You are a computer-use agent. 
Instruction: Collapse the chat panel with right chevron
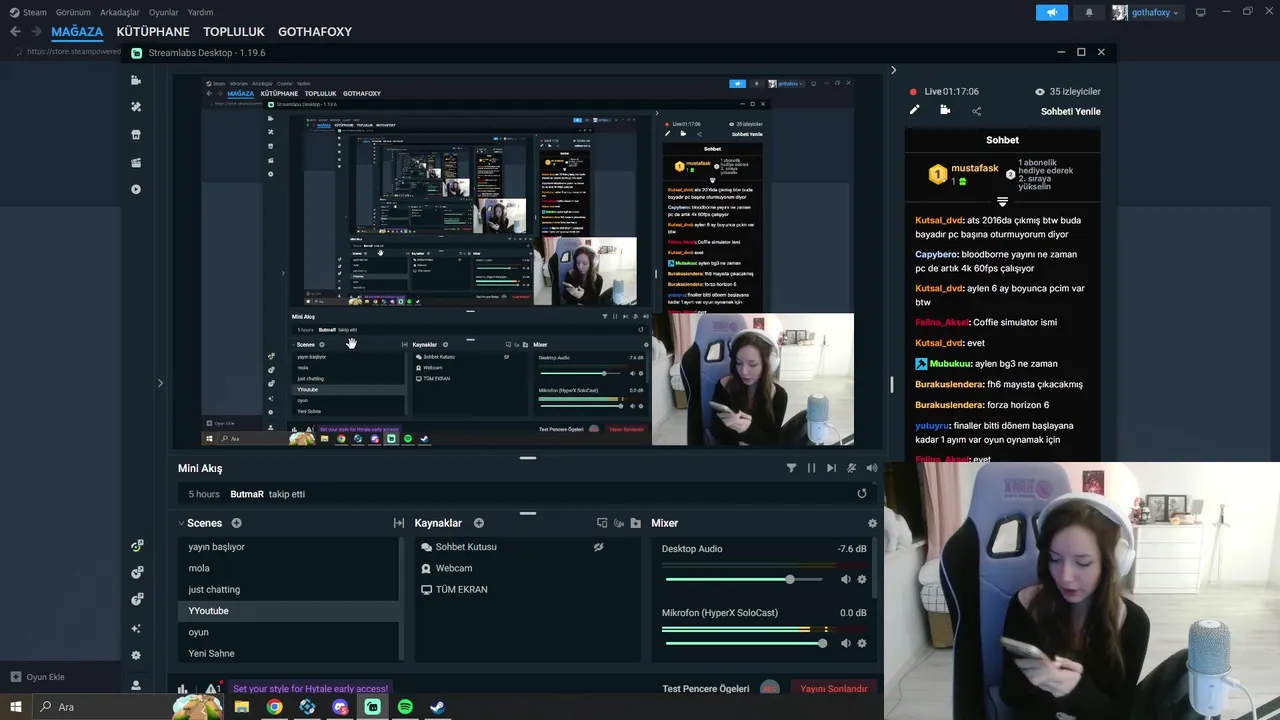click(x=893, y=70)
